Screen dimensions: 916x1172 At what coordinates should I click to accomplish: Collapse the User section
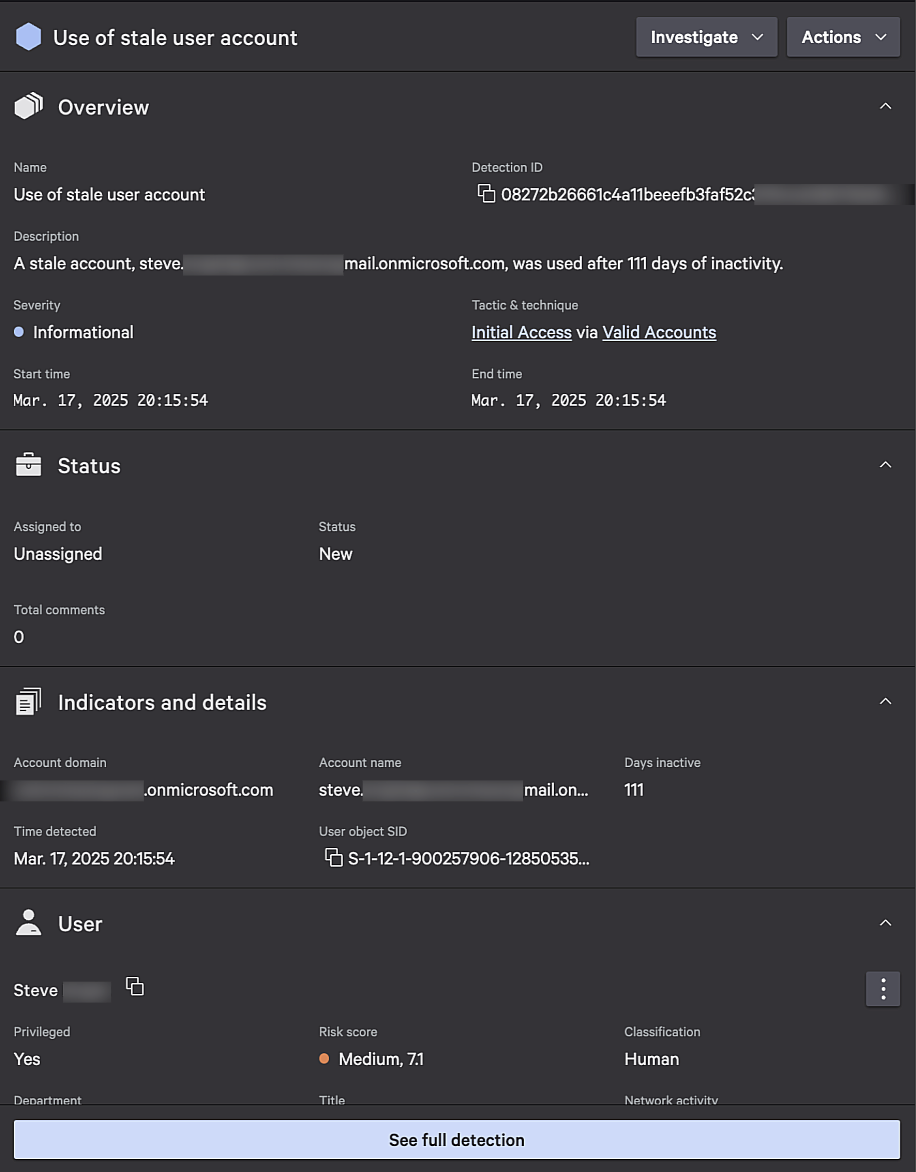pyautogui.click(x=885, y=923)
